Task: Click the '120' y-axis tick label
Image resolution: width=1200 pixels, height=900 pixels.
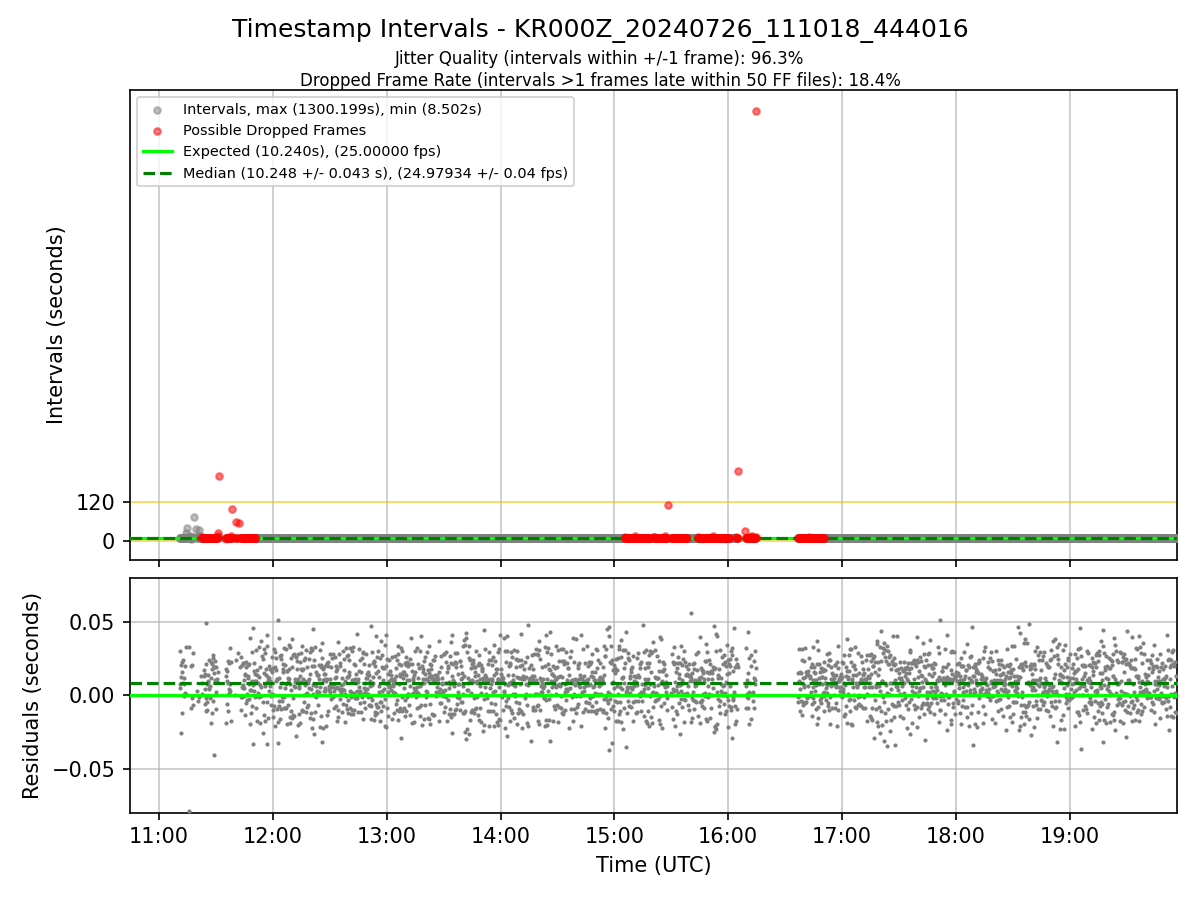Action: point(96,503)
